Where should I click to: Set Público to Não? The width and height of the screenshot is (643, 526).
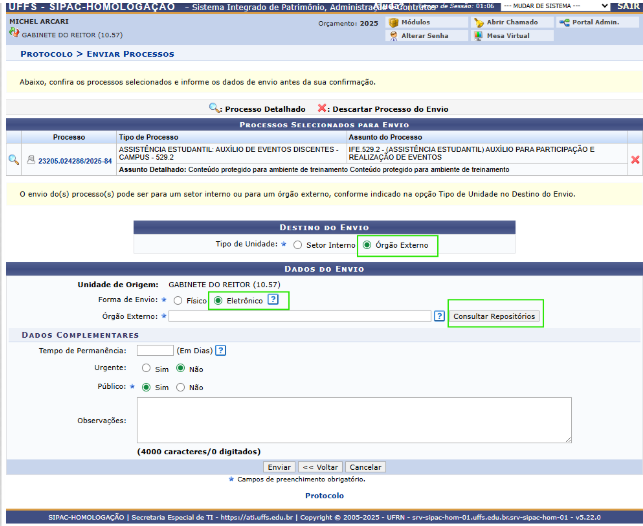tap(181, 387)
